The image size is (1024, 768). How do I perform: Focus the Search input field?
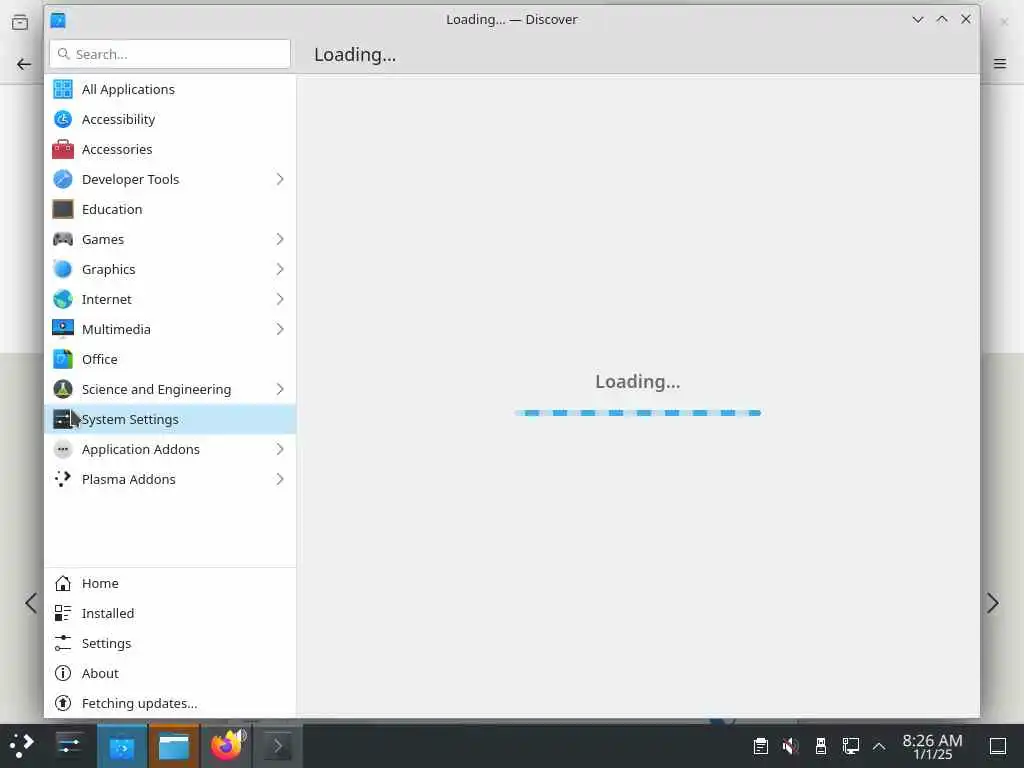coord(170,54)
